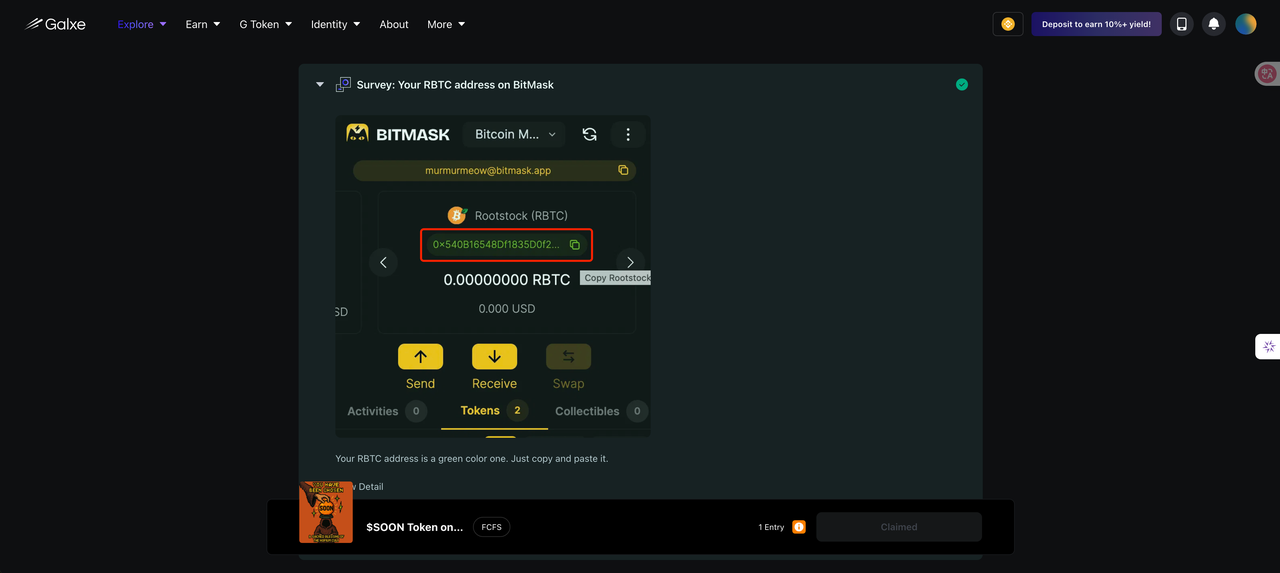
Task: Copy the green 0x540B RBTC address icon
Action: (x=575, y=244)
